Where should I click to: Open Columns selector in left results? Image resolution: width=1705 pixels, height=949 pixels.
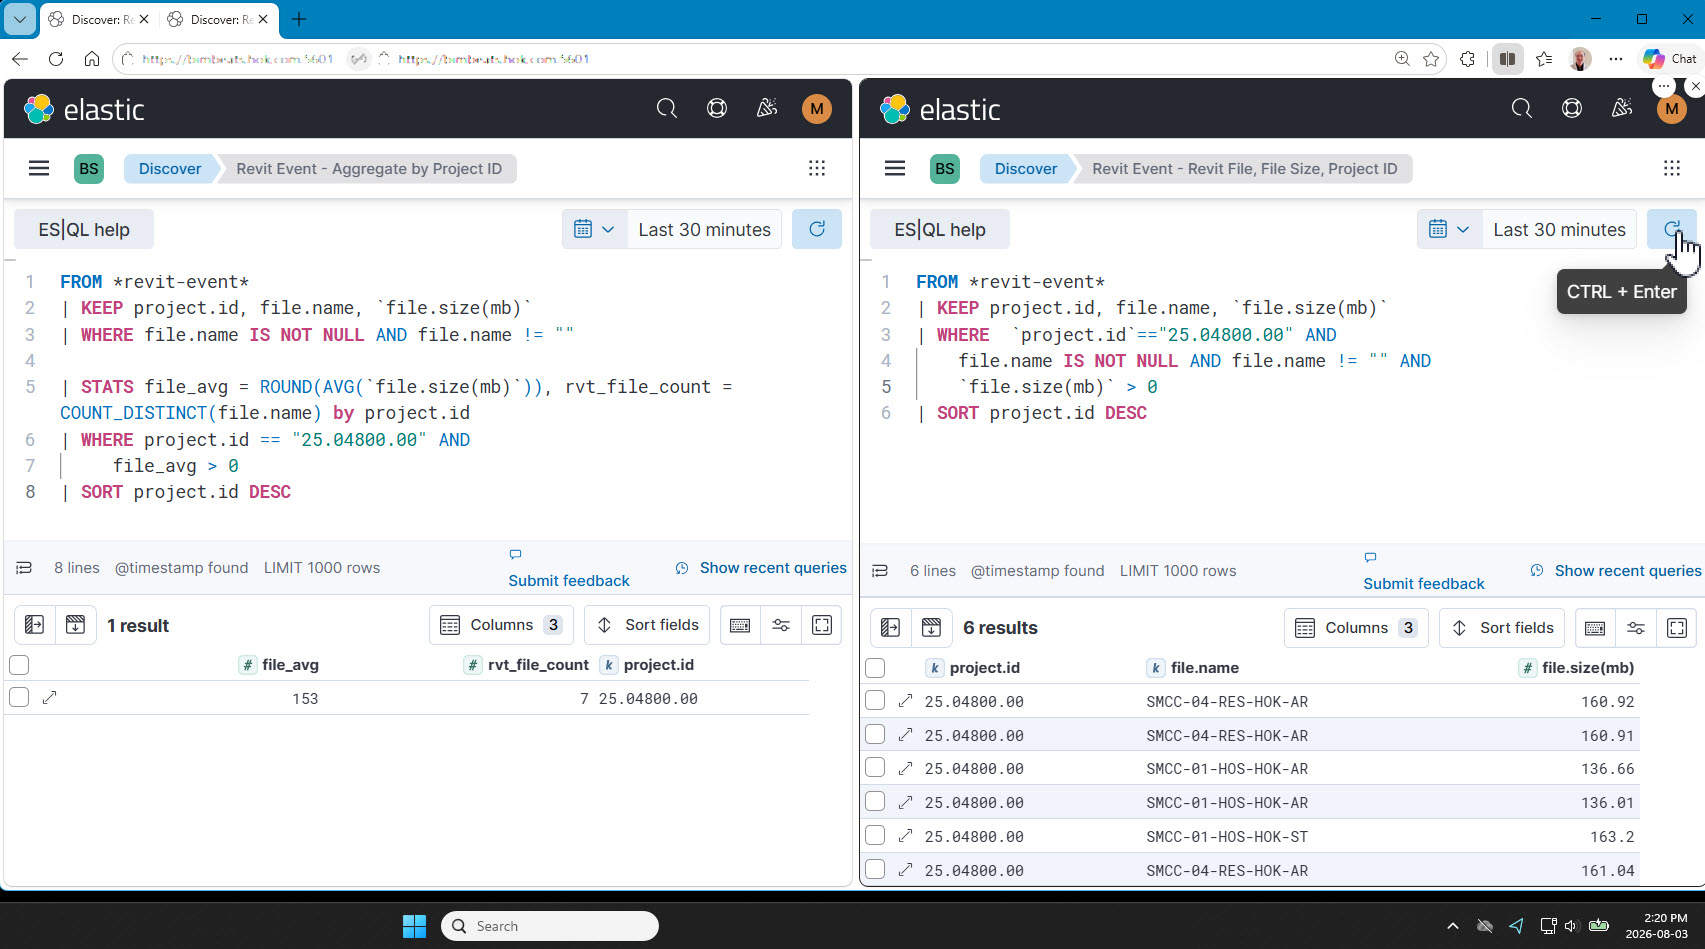tap(502, 625)
